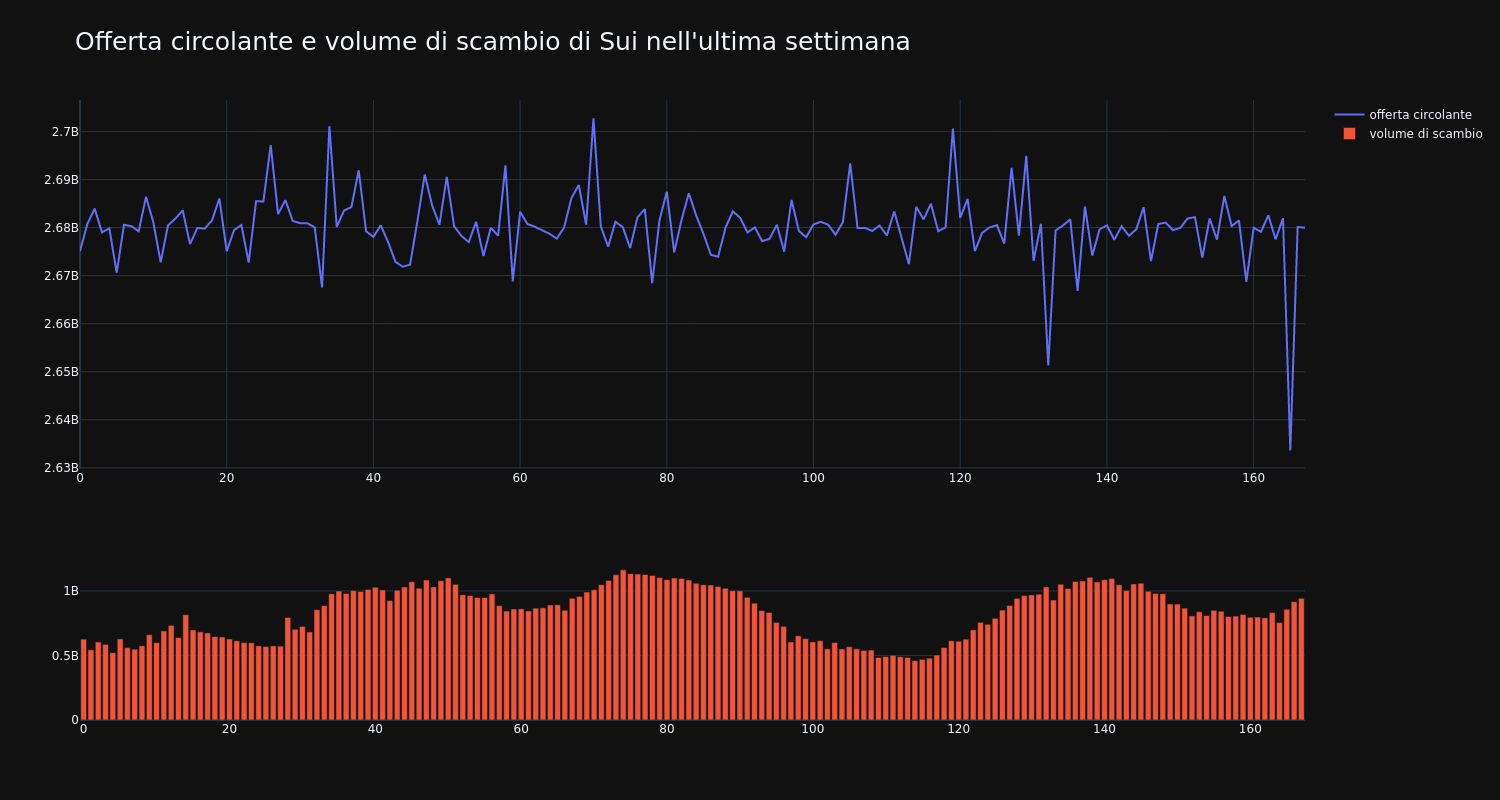Click x-axis tick 140 under the line chart
Screen dimensions: 1500x800
coord(1107,478)
